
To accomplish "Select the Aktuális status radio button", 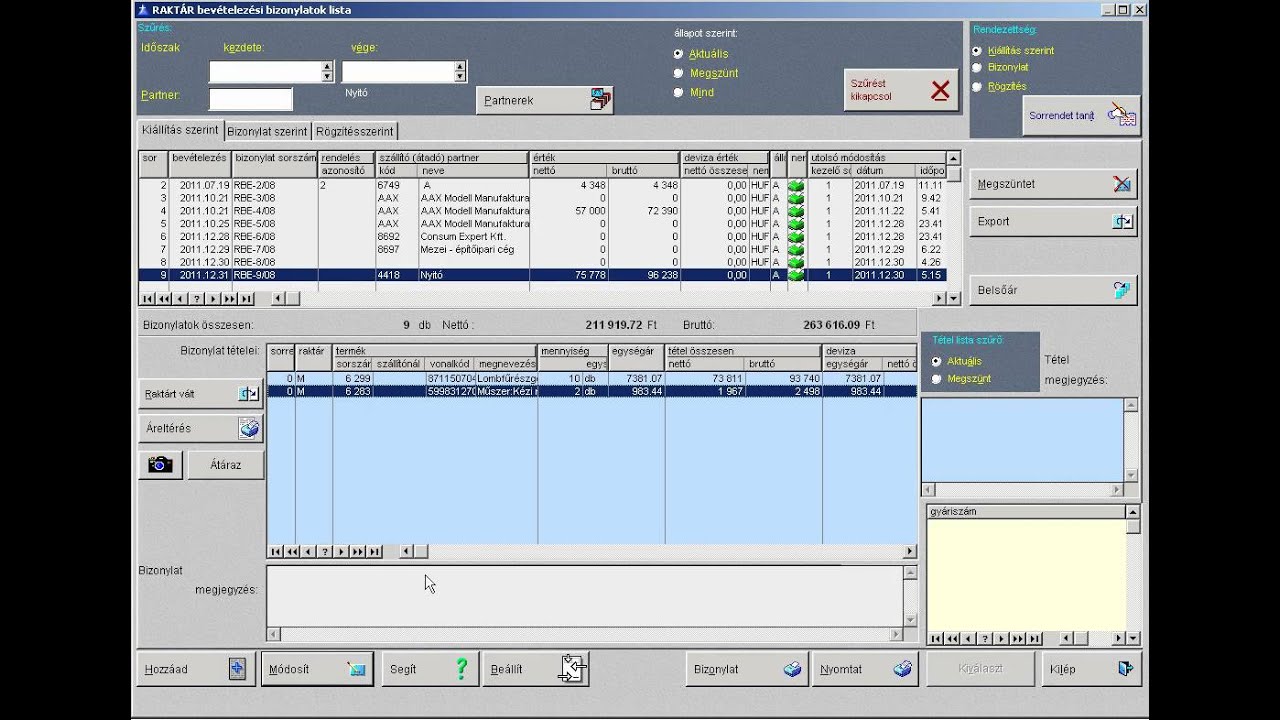I will pyautogui.click(x=679, y=54).
